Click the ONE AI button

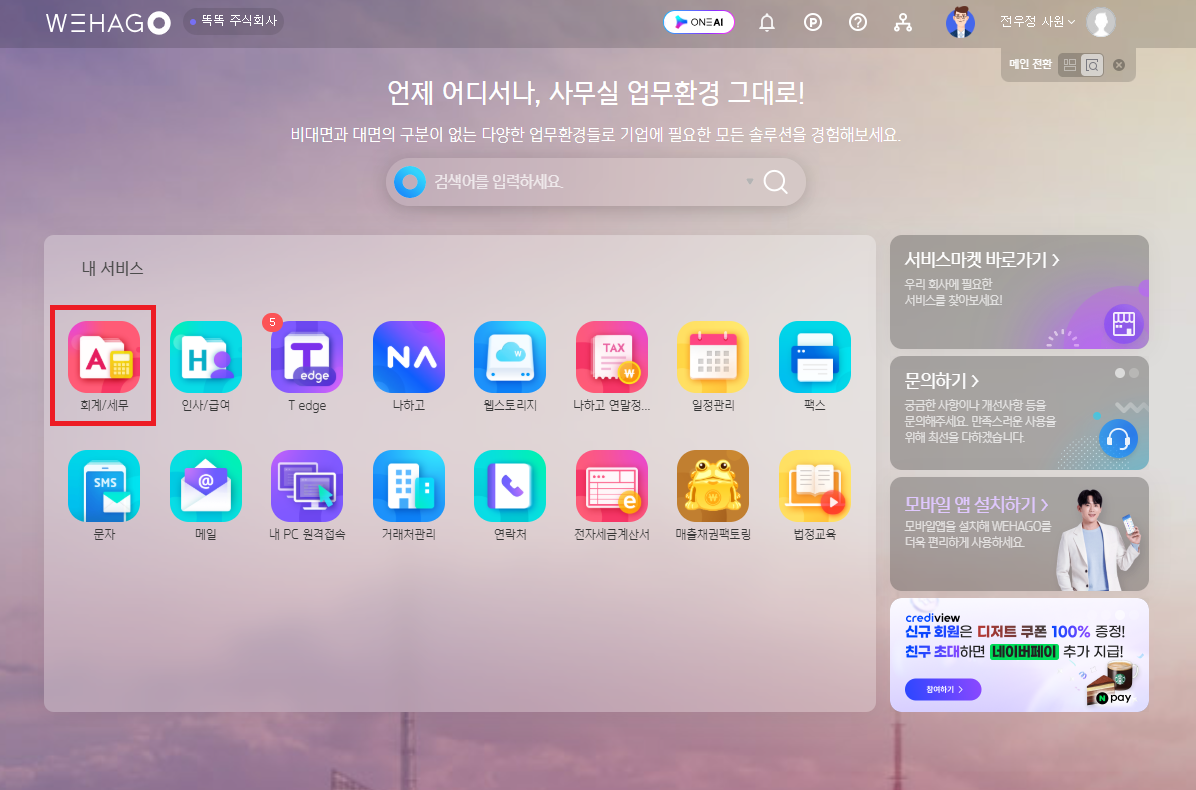tap(699, 22)
